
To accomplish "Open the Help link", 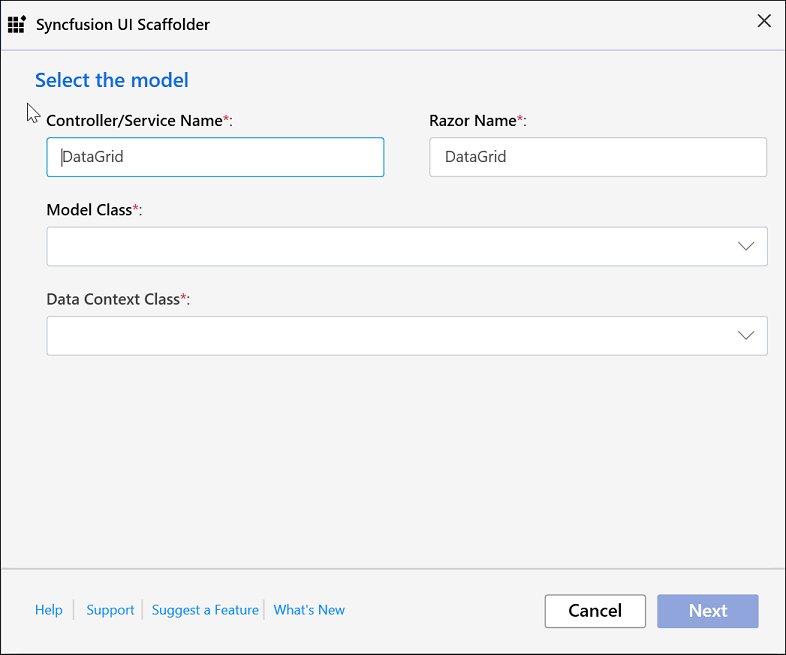I will [49, 610].
